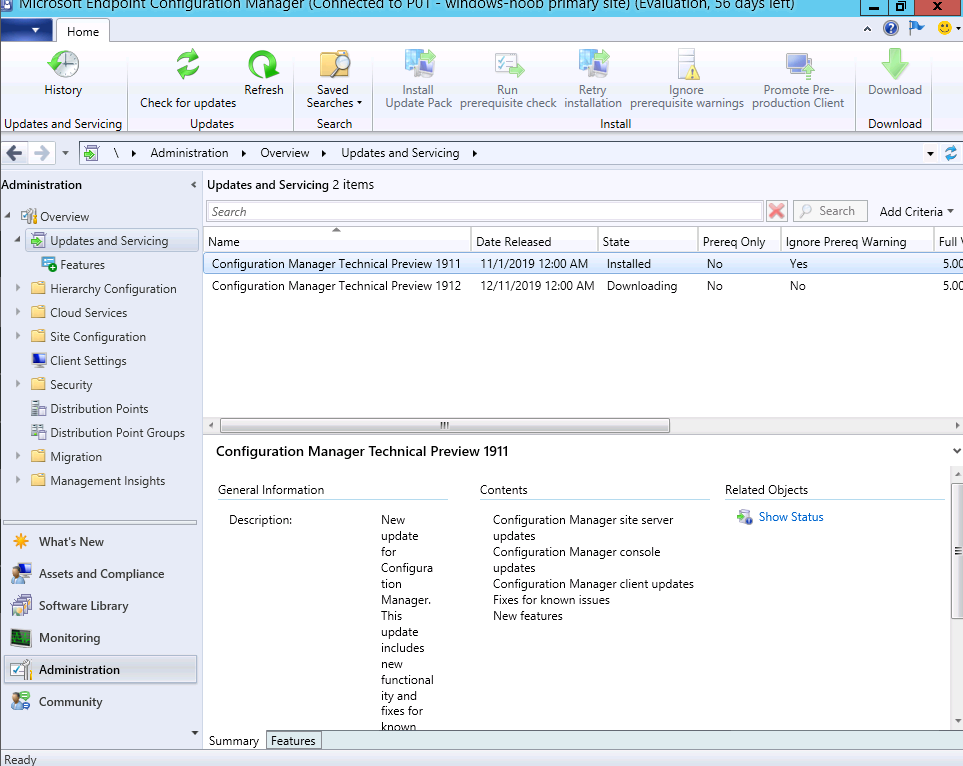Select the Administration workspace button
This screenshot has height=766, width=963.
click(100, 669)
